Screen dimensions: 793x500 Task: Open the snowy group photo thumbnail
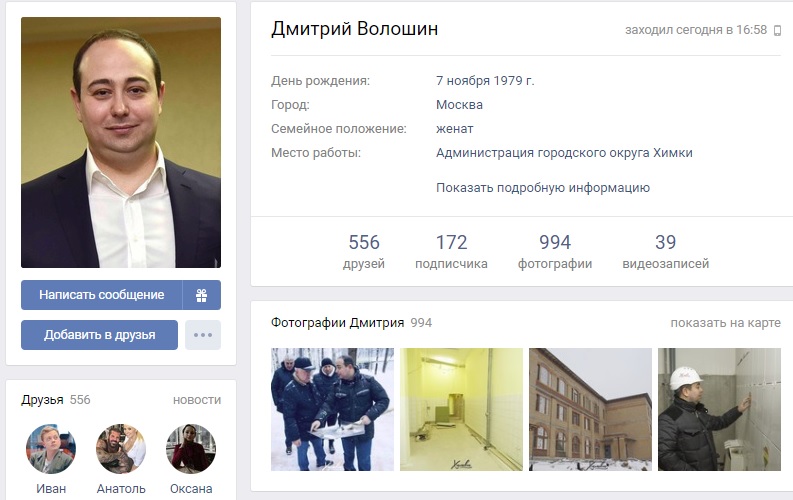[332, 410]
